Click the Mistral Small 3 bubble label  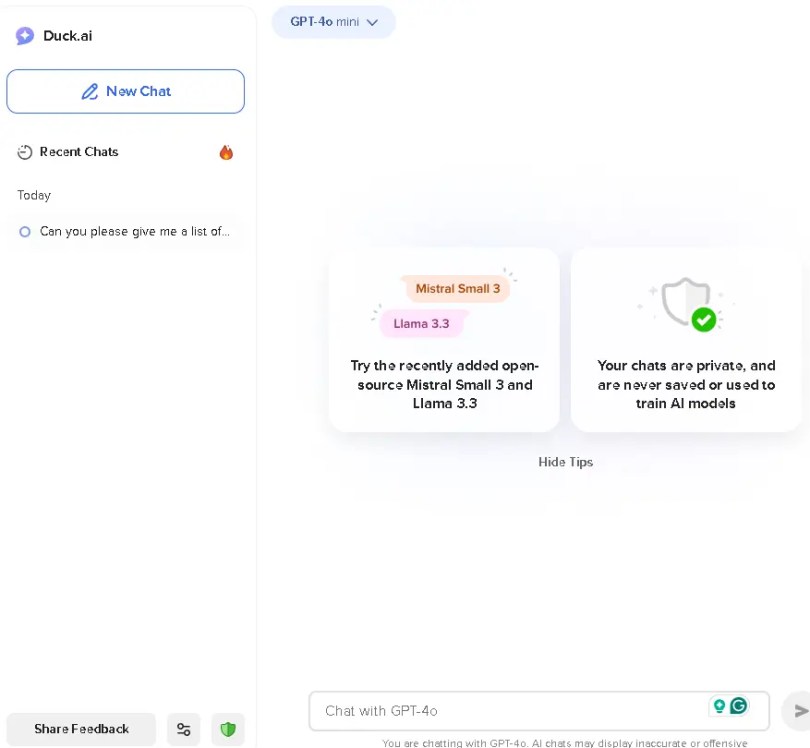pos(458,289)
